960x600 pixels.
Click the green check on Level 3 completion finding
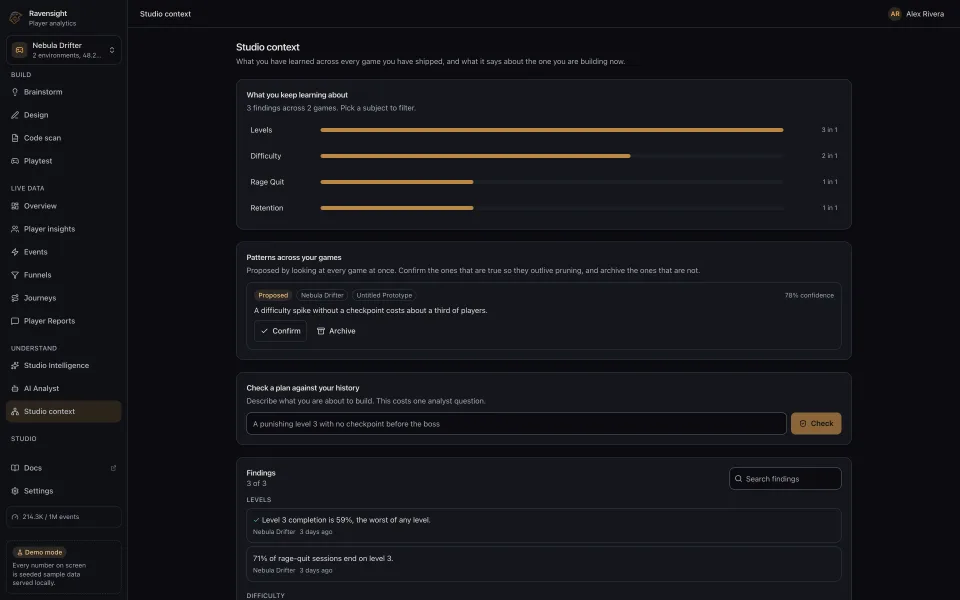256,520
